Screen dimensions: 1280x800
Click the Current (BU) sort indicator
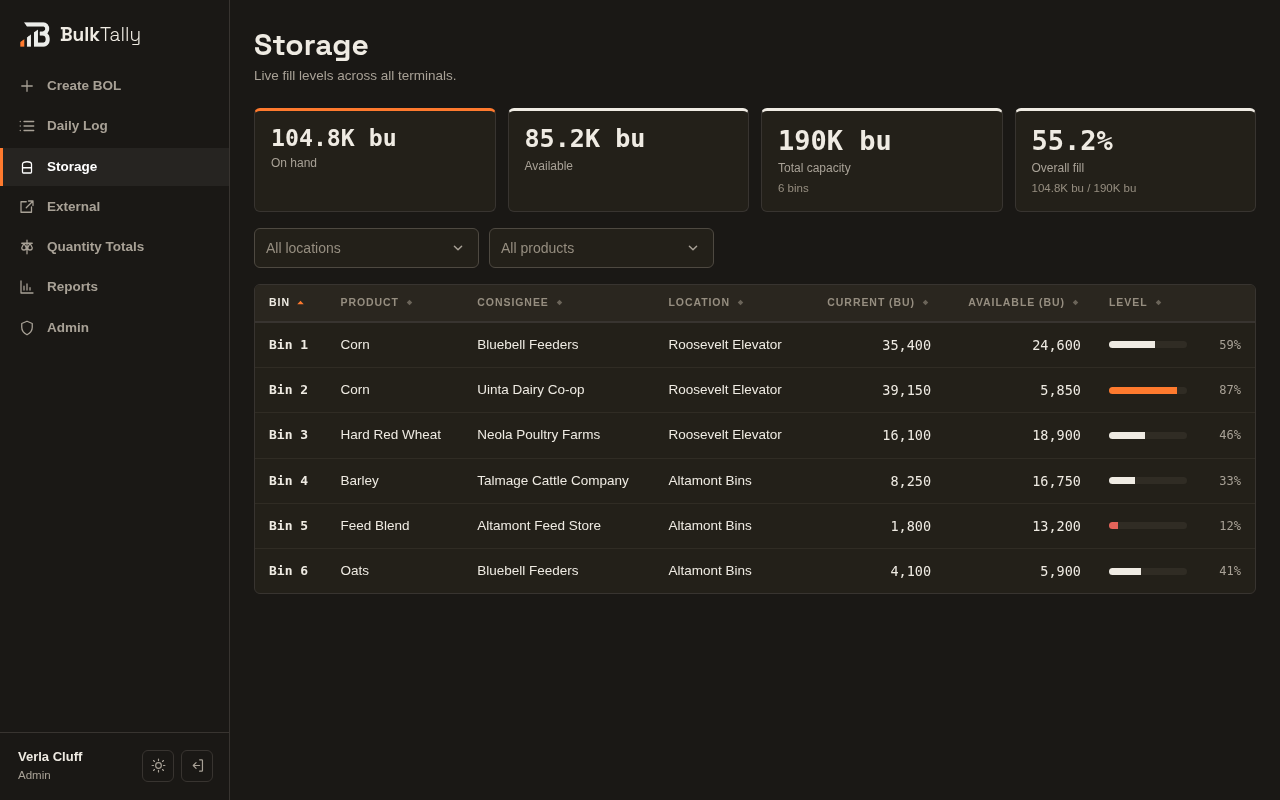click(925, 302)
